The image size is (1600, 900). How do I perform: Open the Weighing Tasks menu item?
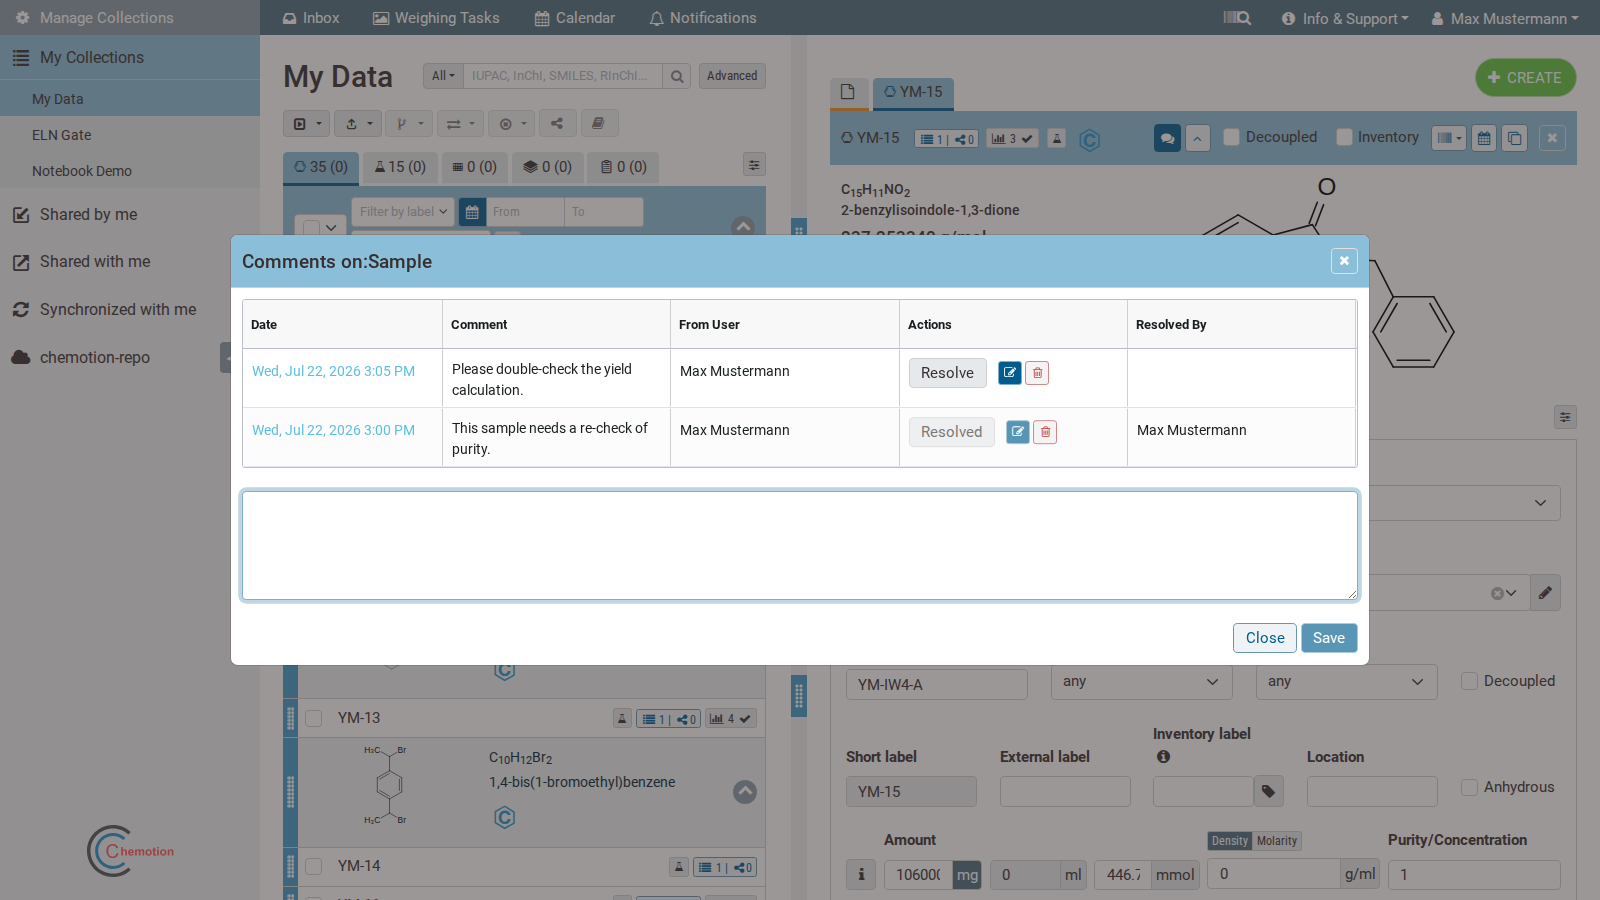436,18
